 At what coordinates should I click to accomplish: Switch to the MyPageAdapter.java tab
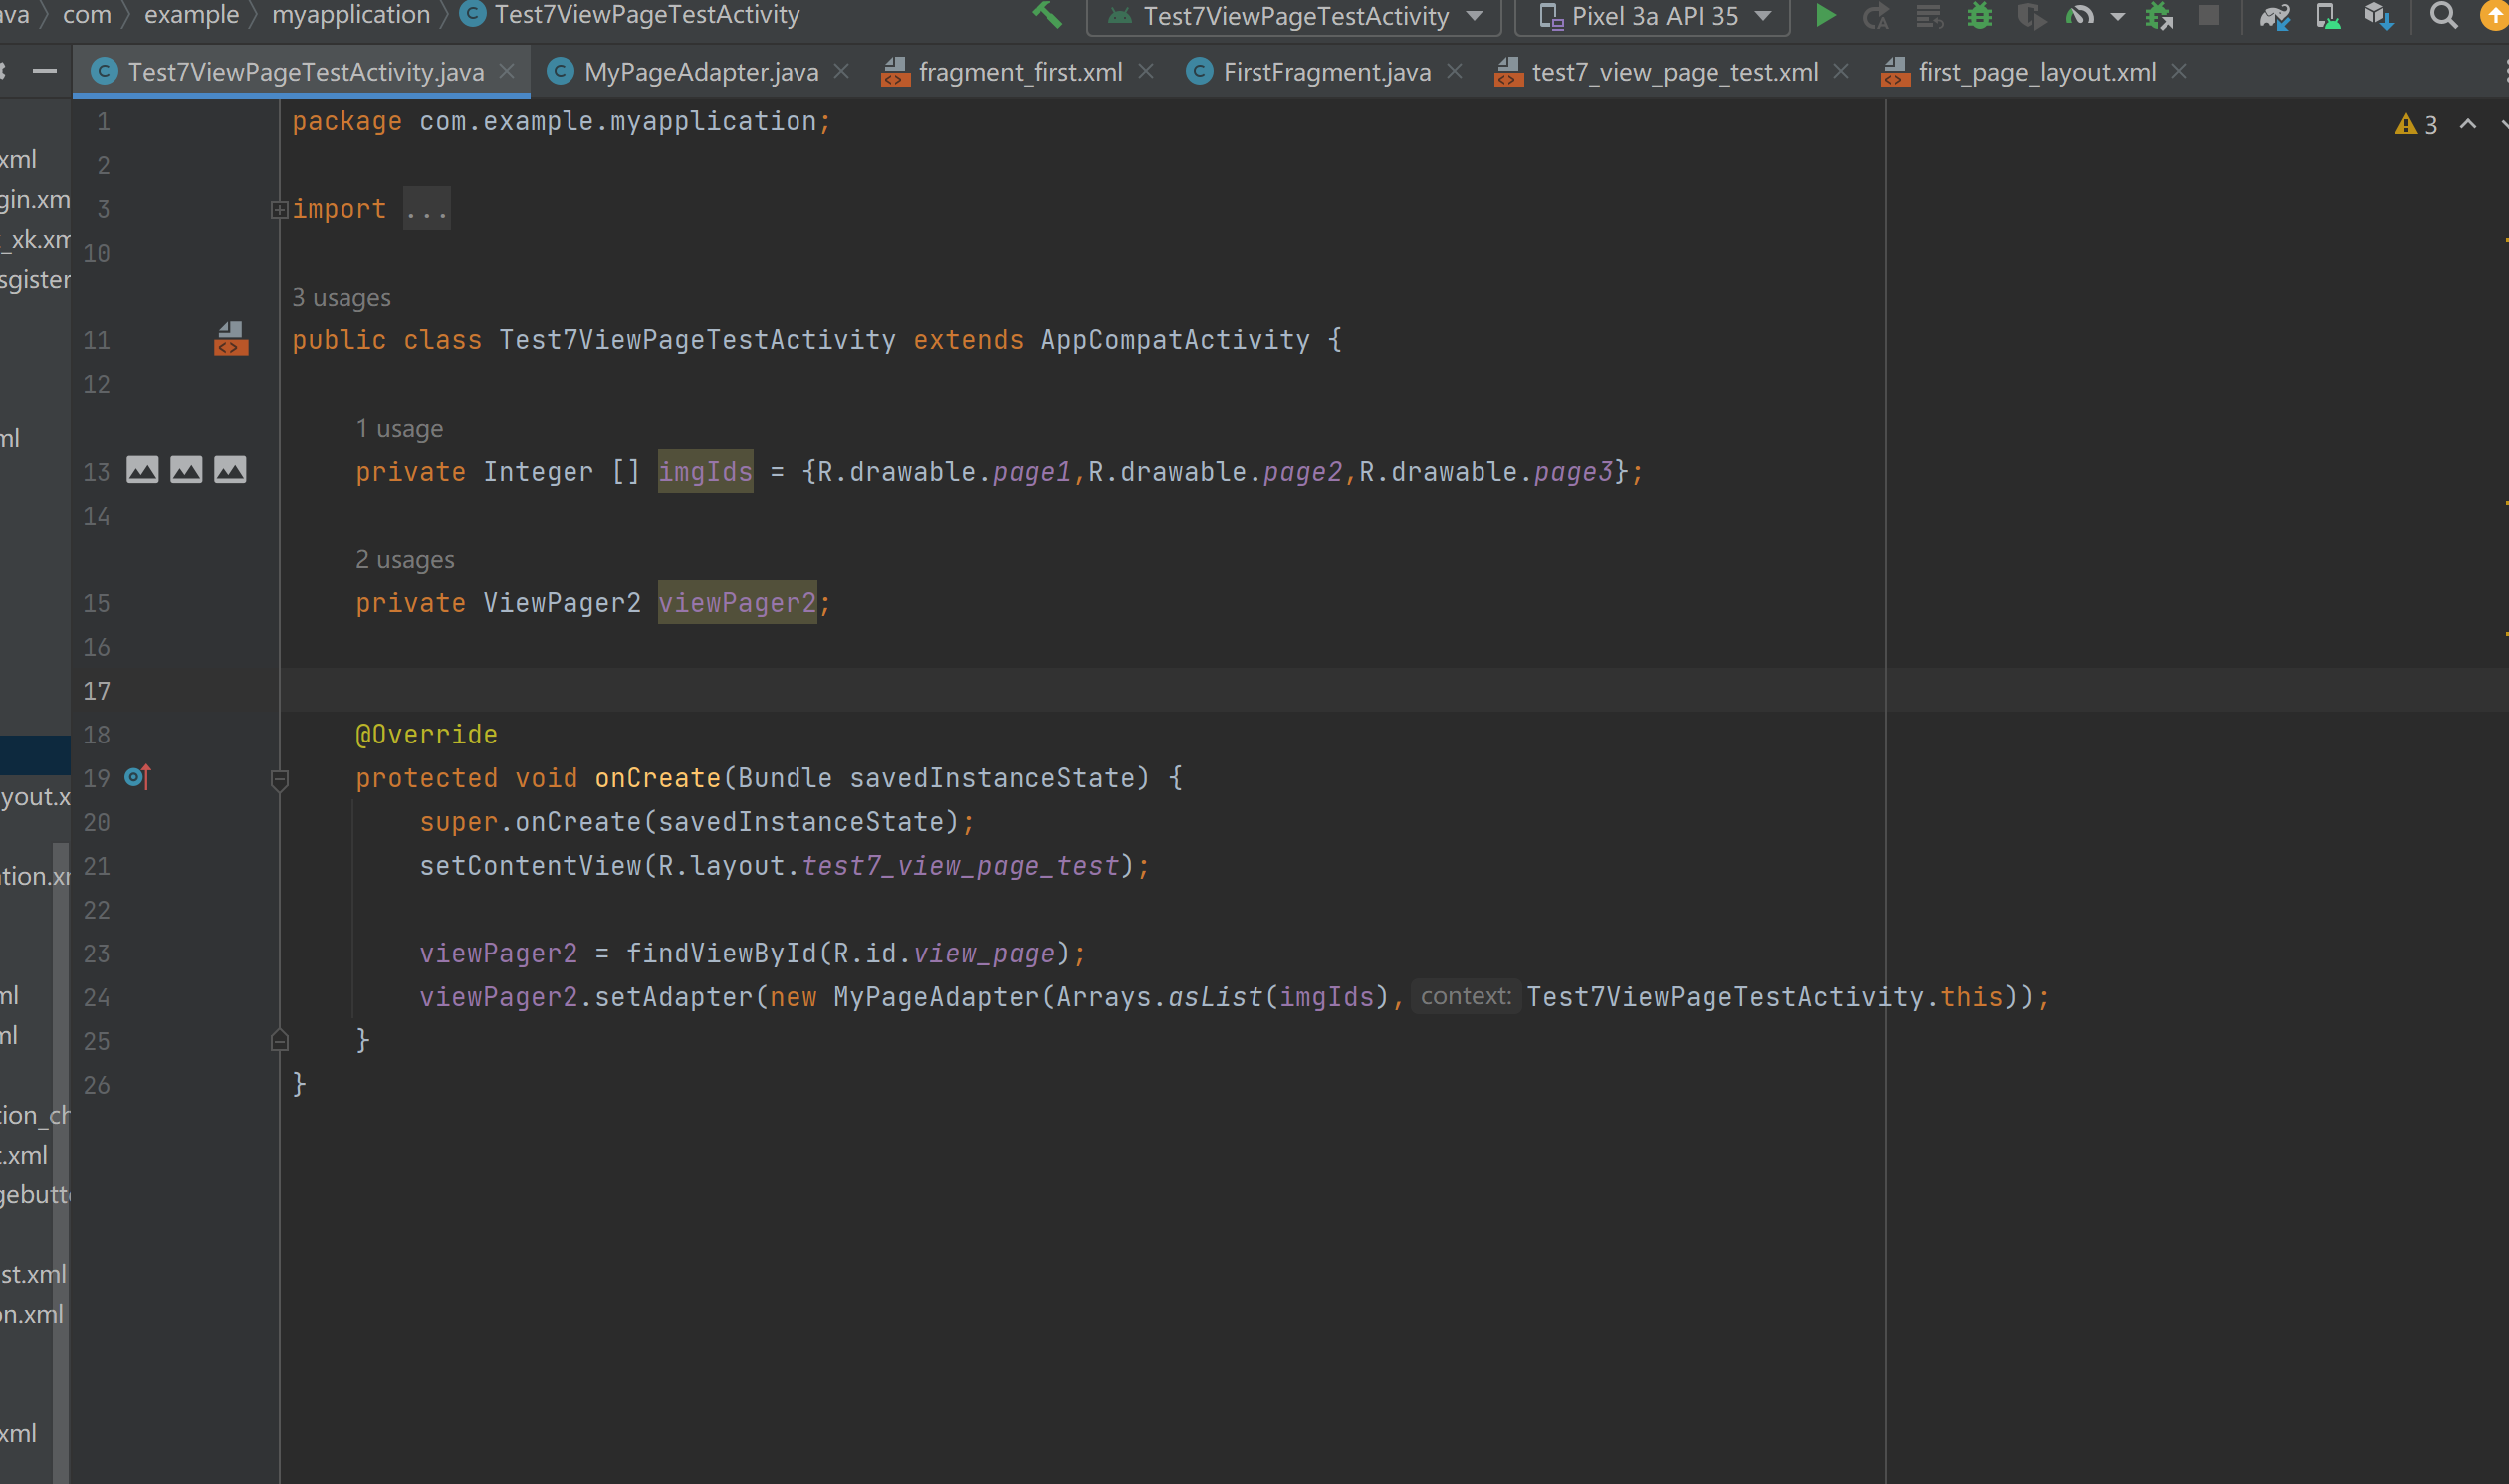[x=700, y=72]
